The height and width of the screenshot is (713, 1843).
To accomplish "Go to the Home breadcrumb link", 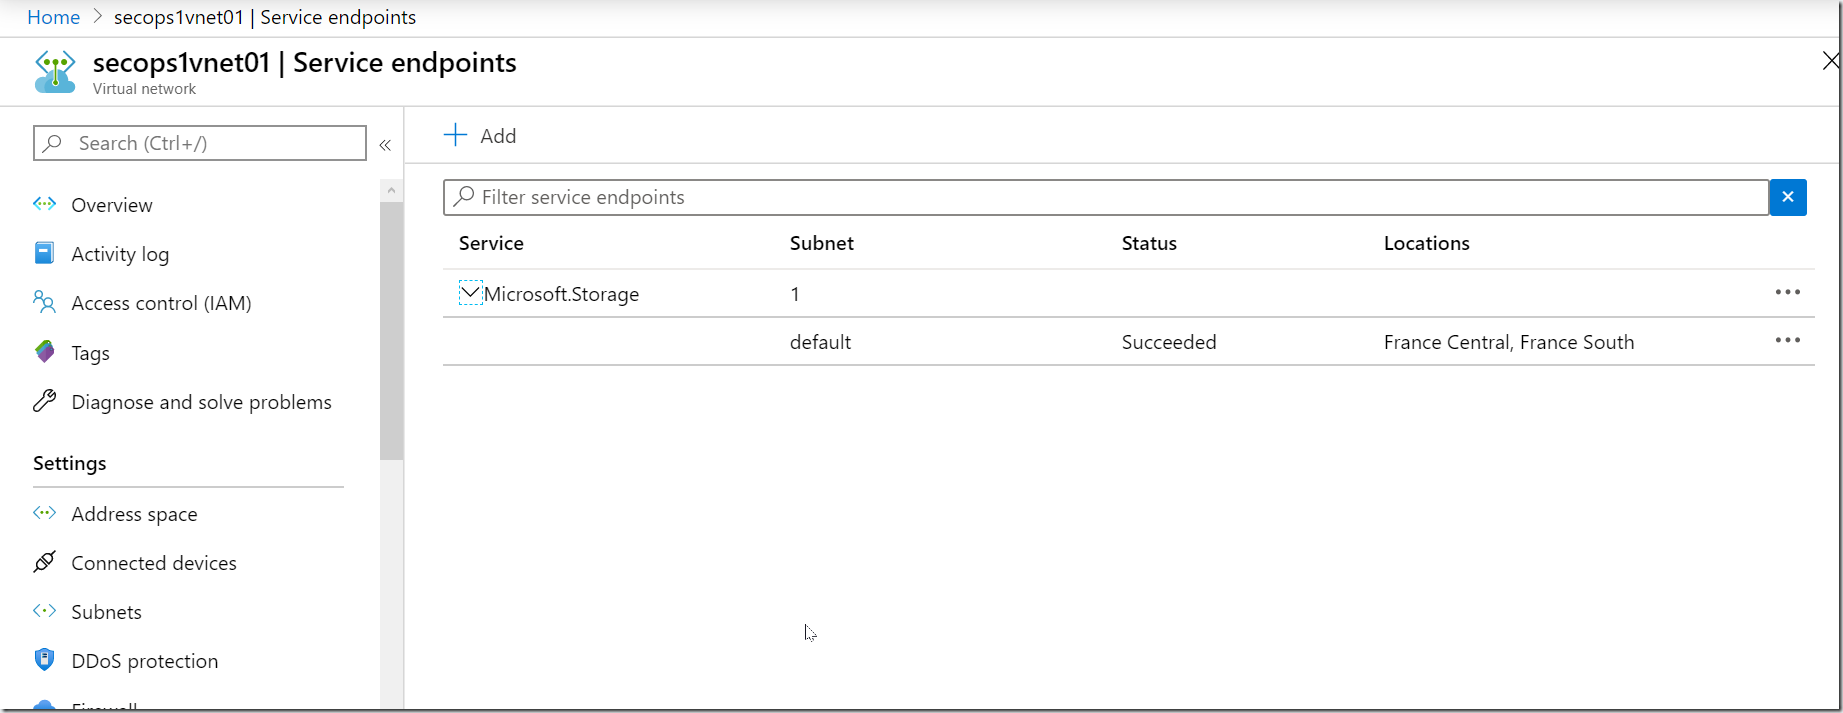I will click(54, 17).
